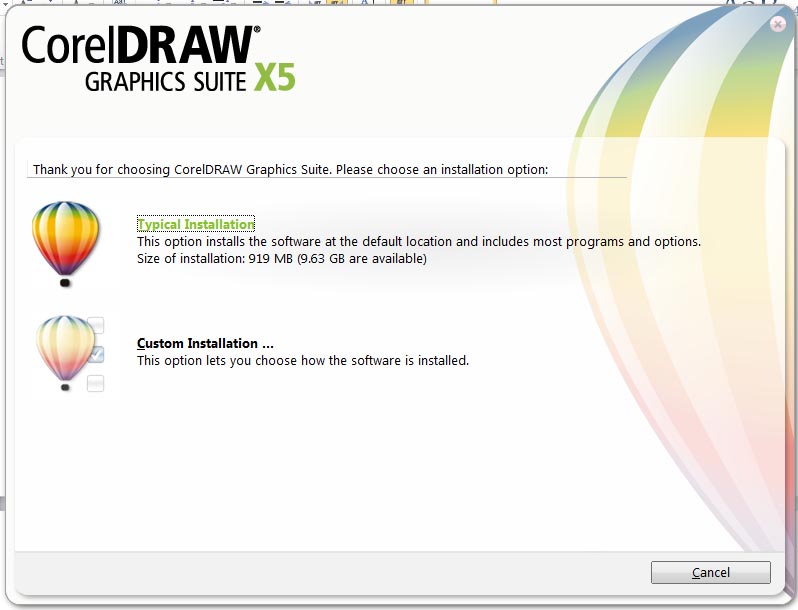This screenshot has width=798, height=610.
Task: Cancel the CorelDRAW setup
Action: 710,572
